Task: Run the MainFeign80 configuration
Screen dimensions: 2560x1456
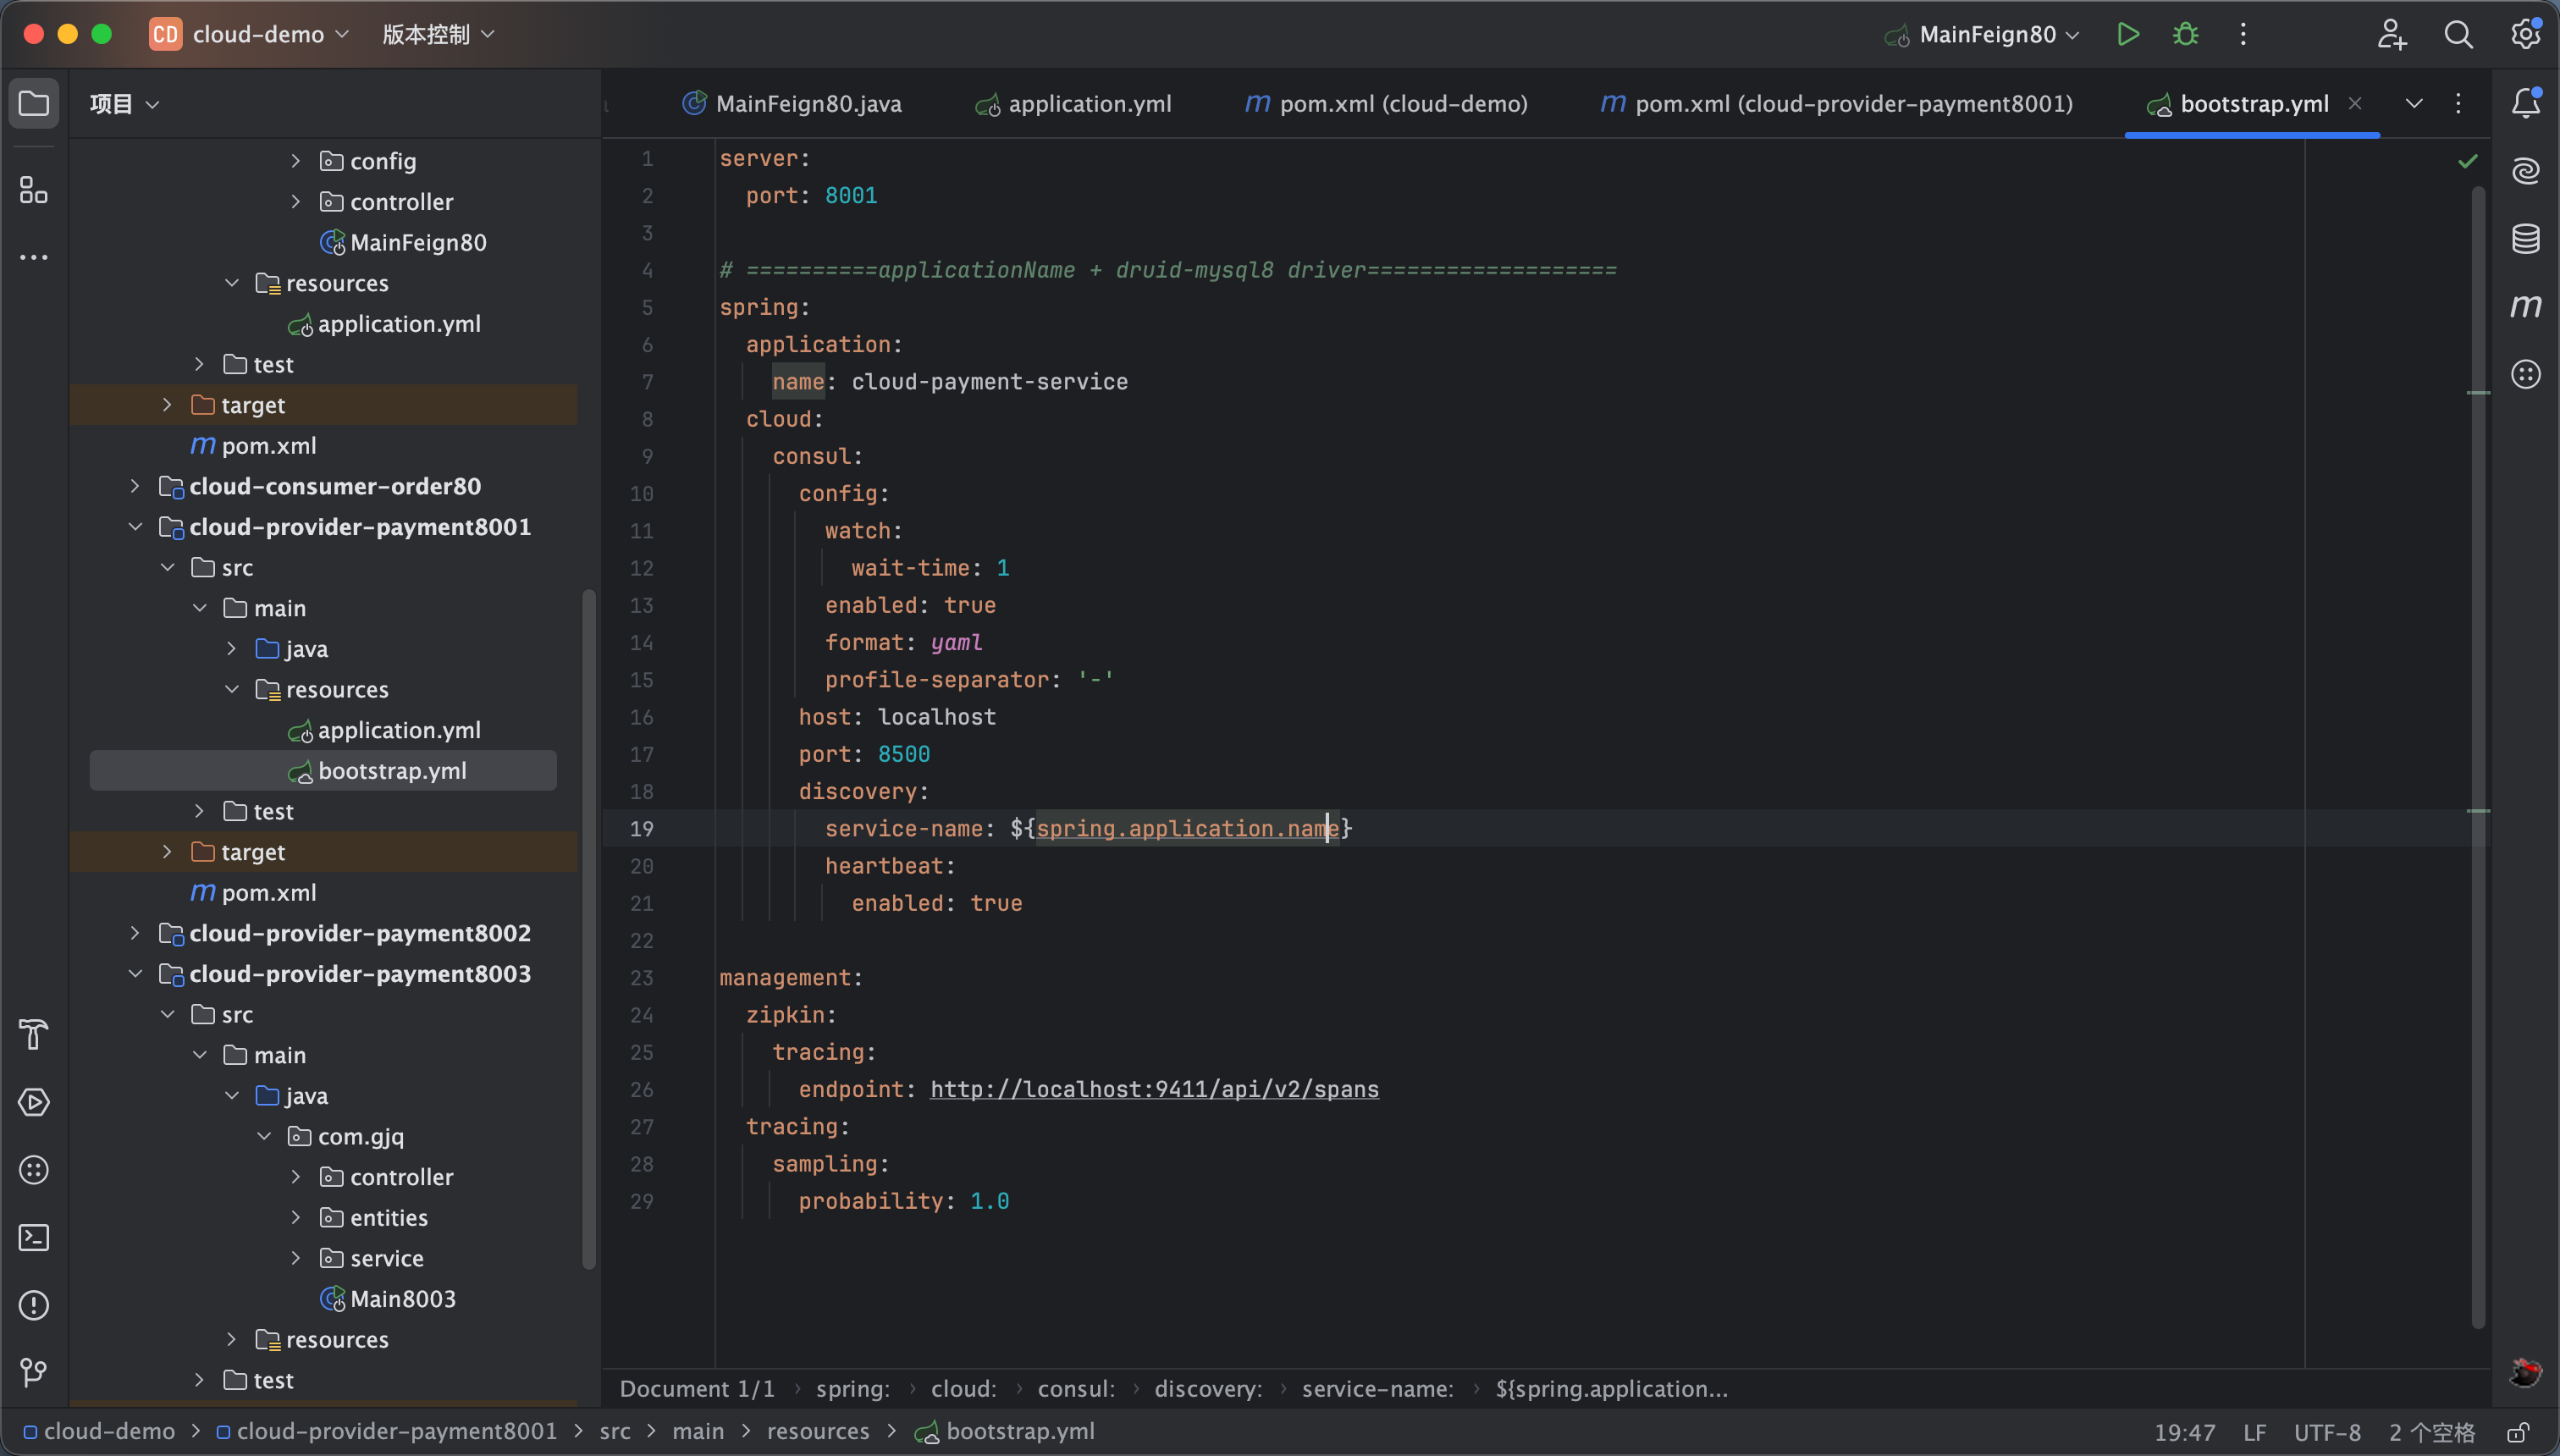Action: pyautogui.click(x=2128, y=34)
